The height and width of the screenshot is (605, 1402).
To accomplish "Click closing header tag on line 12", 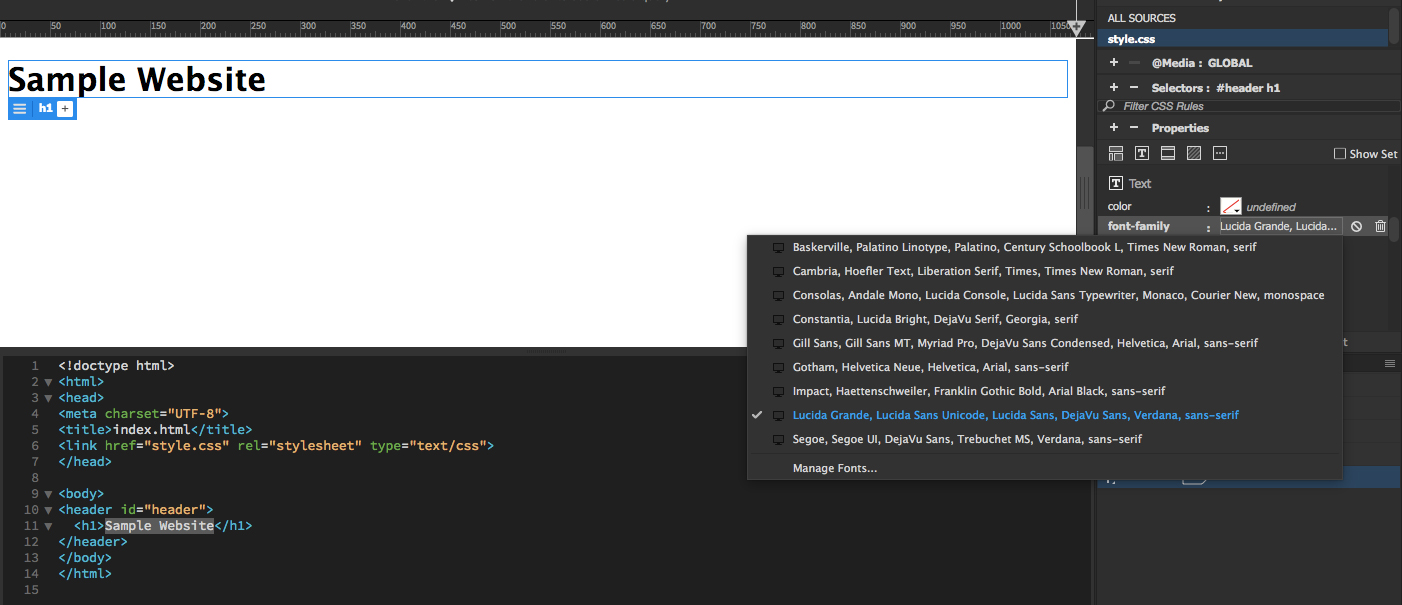I will [x=93, y=542].
